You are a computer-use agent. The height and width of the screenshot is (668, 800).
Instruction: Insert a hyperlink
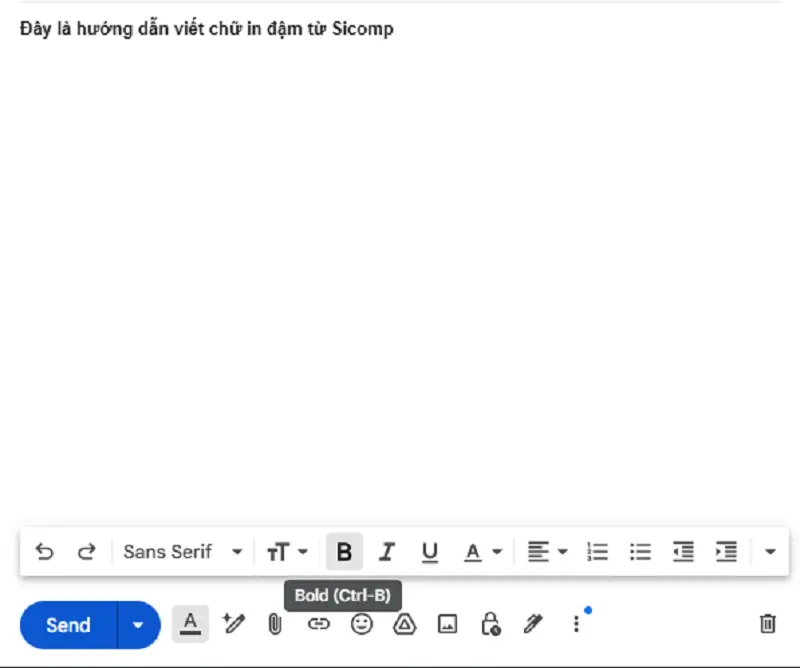pyautogui.click(x=319, y=624)
